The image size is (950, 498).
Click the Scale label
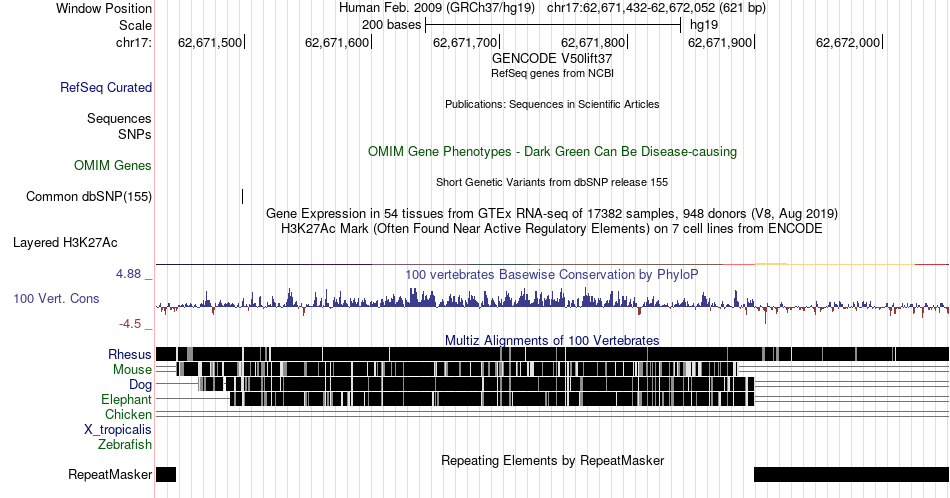[135, 25]
